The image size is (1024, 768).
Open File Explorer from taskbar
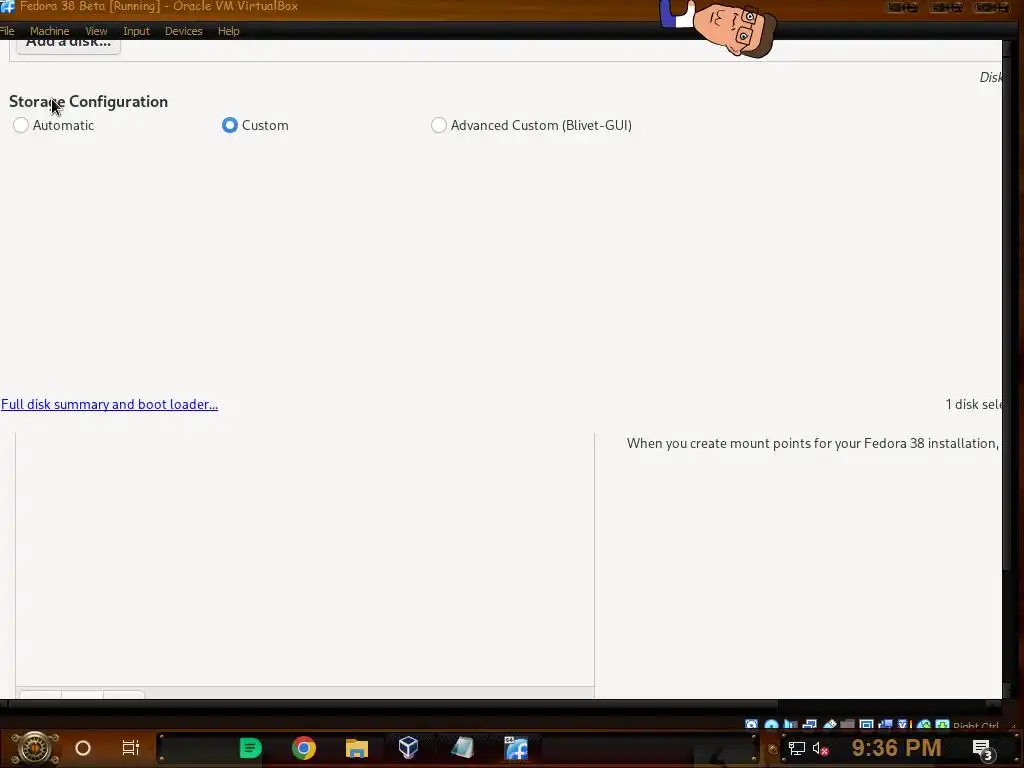pos(357,748)
